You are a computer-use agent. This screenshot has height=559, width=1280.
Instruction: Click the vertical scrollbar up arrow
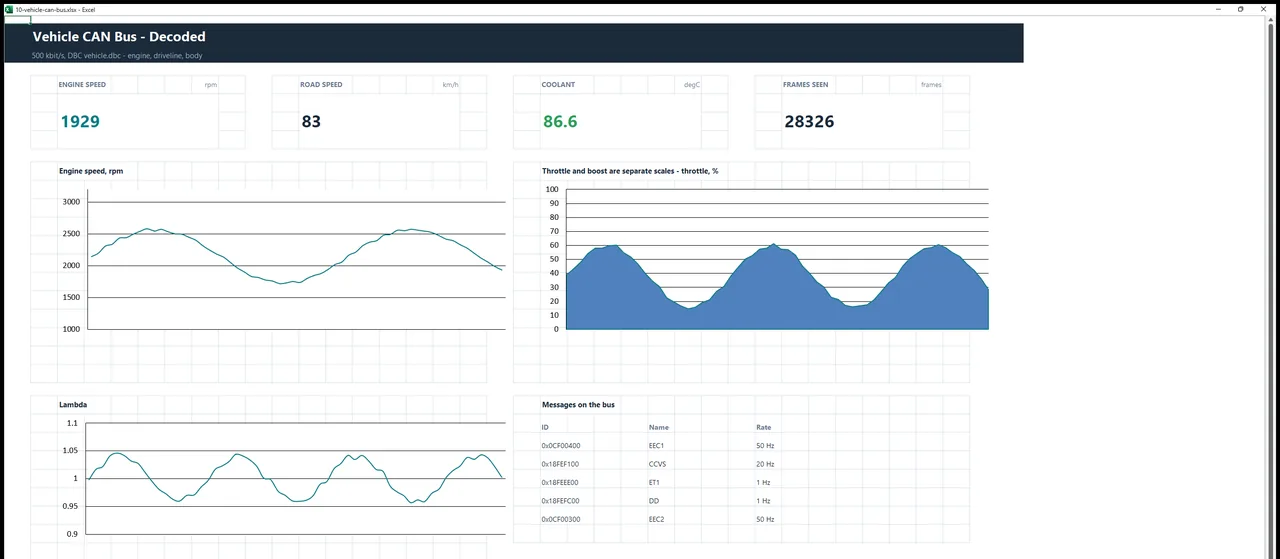1273,21
